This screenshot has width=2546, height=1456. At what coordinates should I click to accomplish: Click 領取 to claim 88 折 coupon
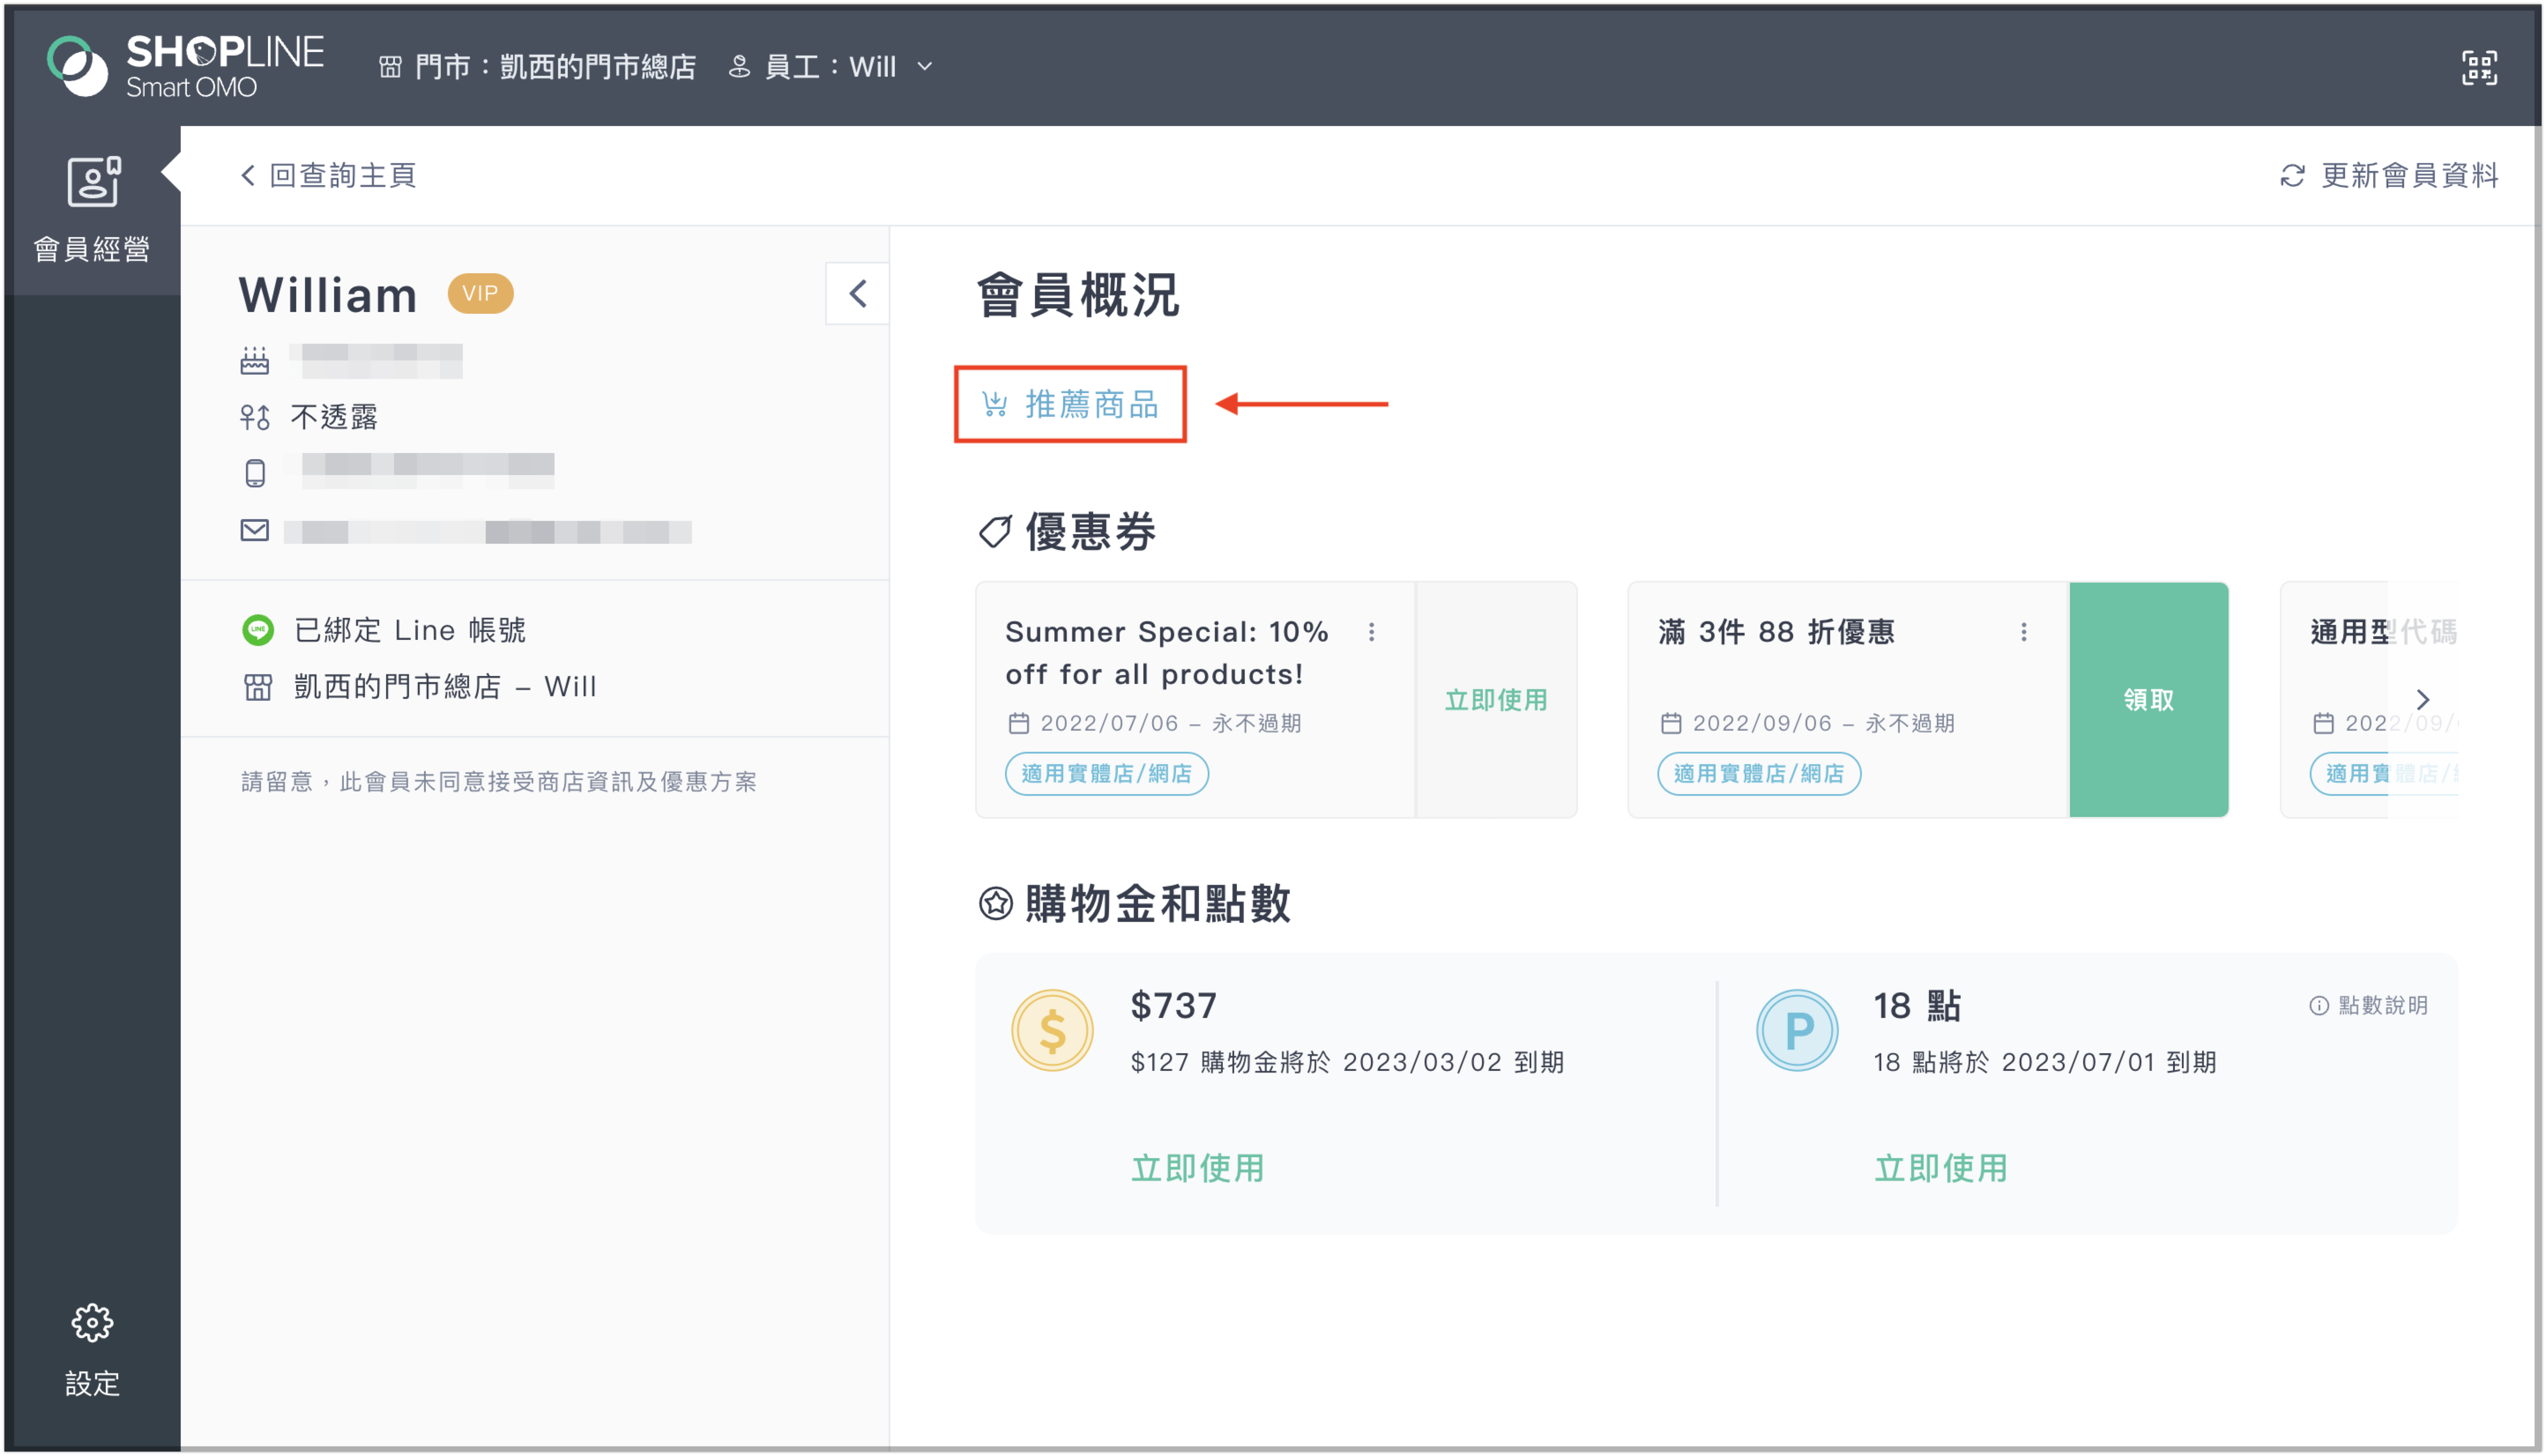pyautogui.click(x=2148, y=700)
